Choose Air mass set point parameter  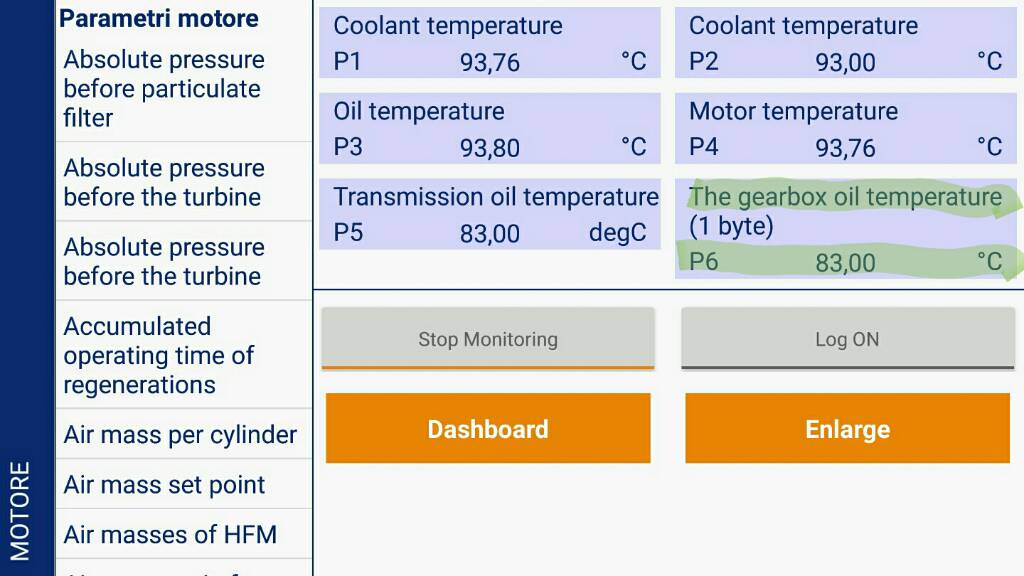click(184, 485)
